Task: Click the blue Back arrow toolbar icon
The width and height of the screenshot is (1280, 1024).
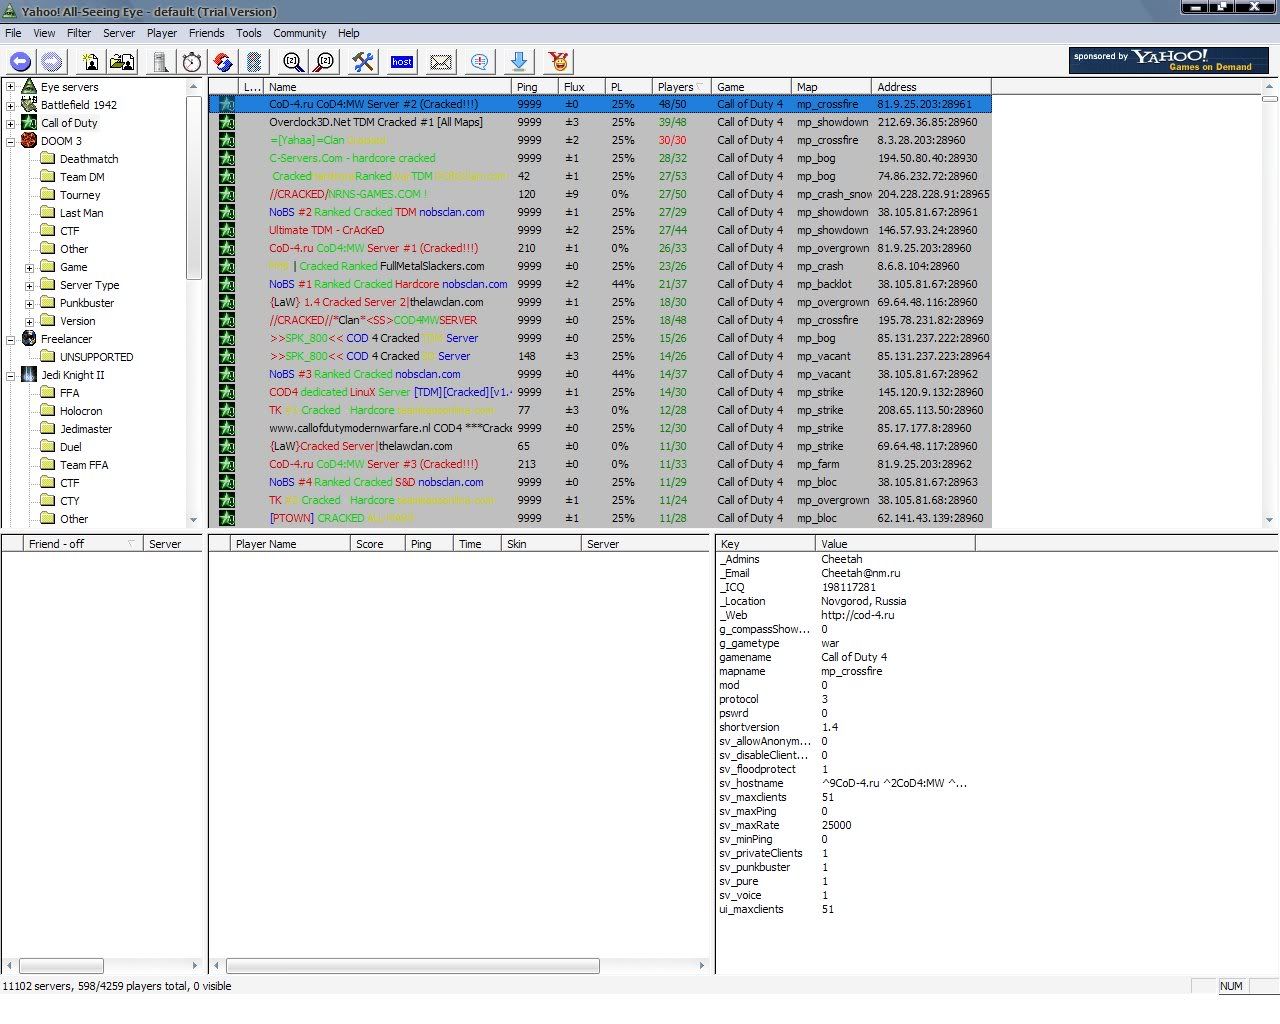Action: [20, 62]
